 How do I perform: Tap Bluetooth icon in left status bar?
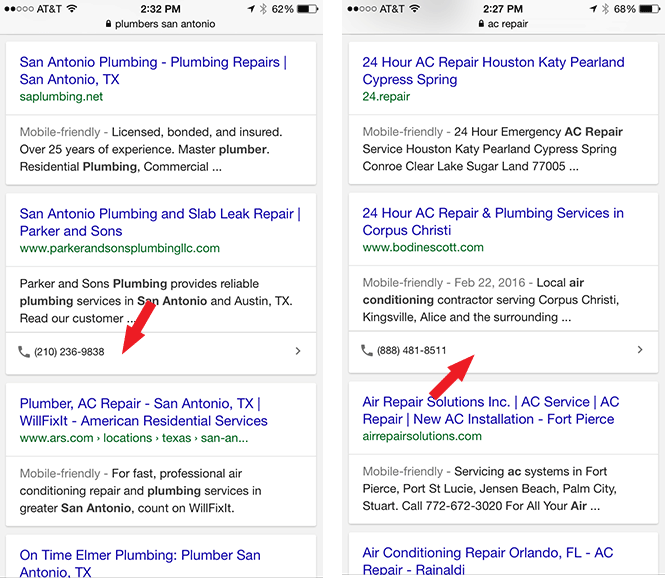pos(263,9)
